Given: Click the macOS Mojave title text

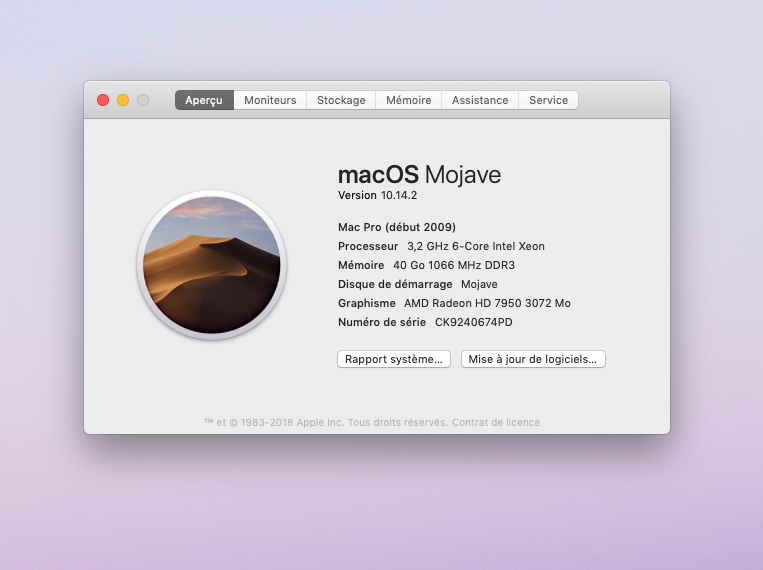Looking at the screenshot, I should pos(419,174).
